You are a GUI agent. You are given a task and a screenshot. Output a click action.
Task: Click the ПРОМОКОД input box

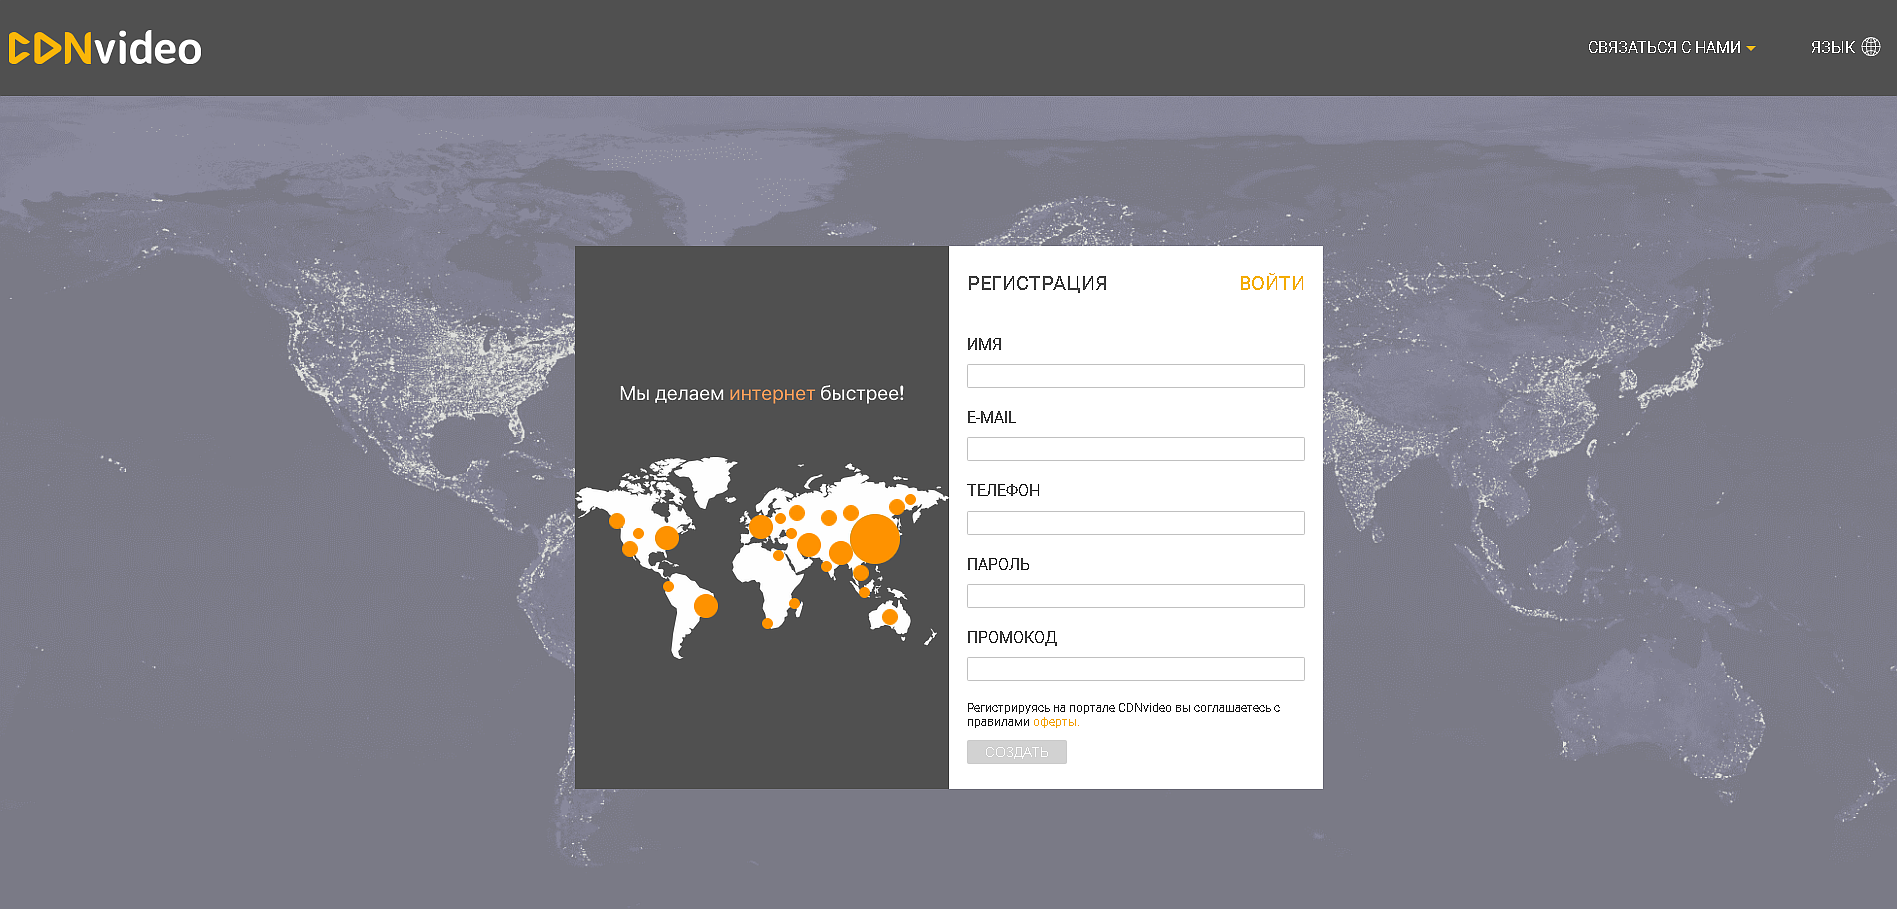(x=1135, y=669)
